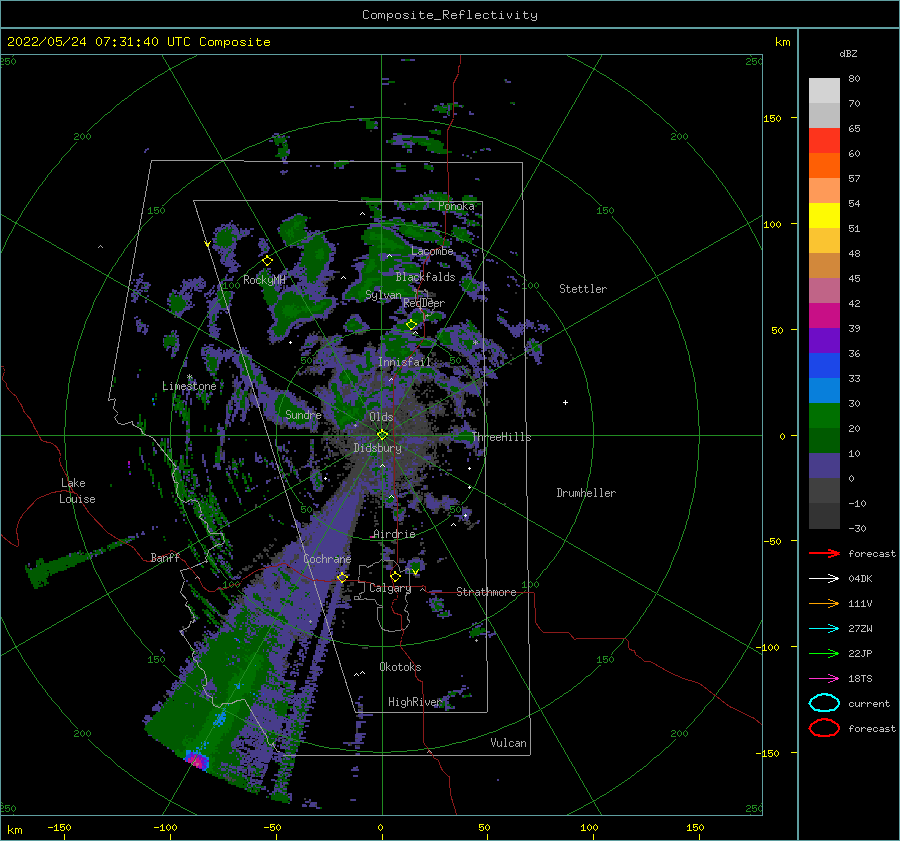Select the Blackfalds label

click(x=425, y=277)
